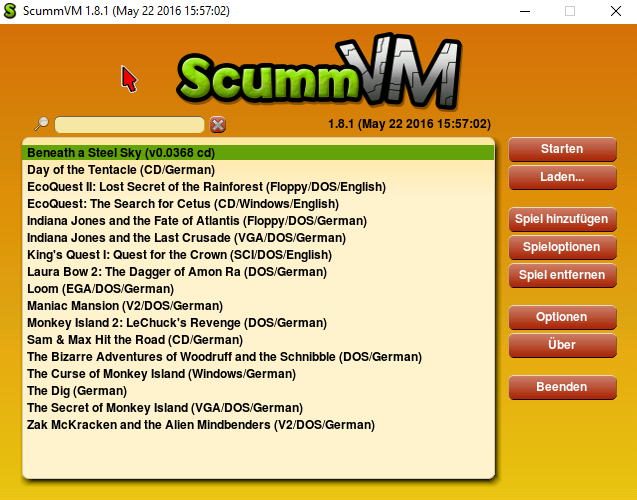Open global Optionen settings
Image resolution: width=637 pixels, height=500 pixels.
(562, 317)
